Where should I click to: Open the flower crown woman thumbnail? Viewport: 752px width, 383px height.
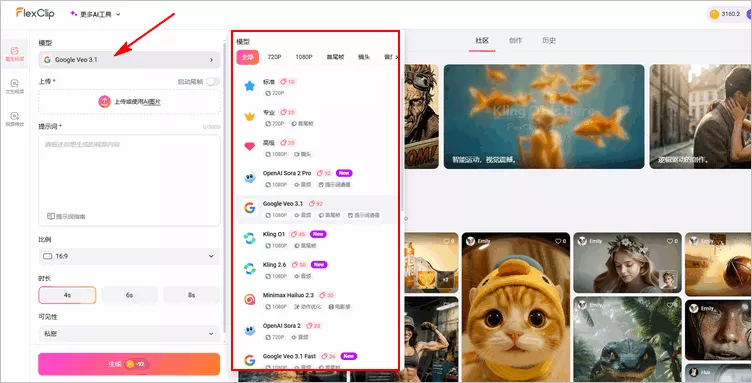627,263
